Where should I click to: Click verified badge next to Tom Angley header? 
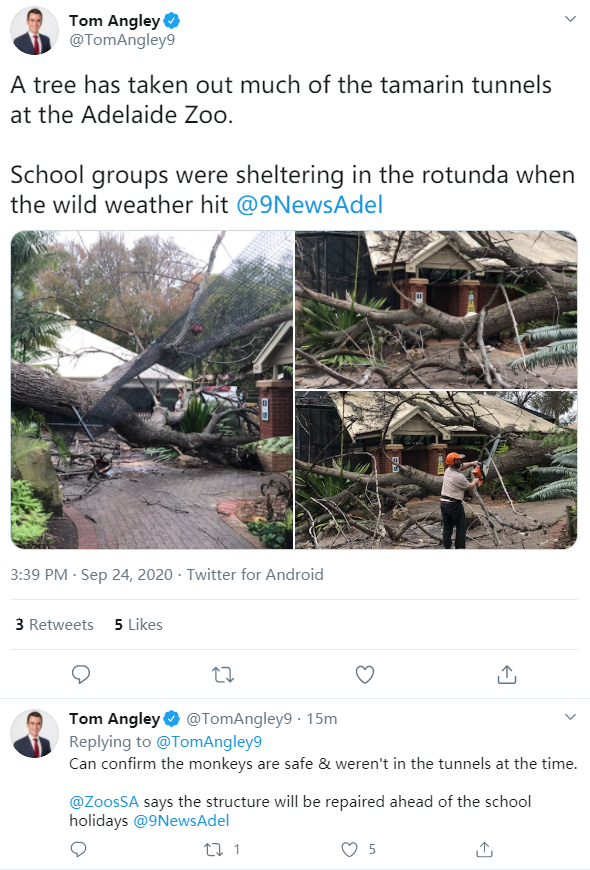[x=172, y=21]
